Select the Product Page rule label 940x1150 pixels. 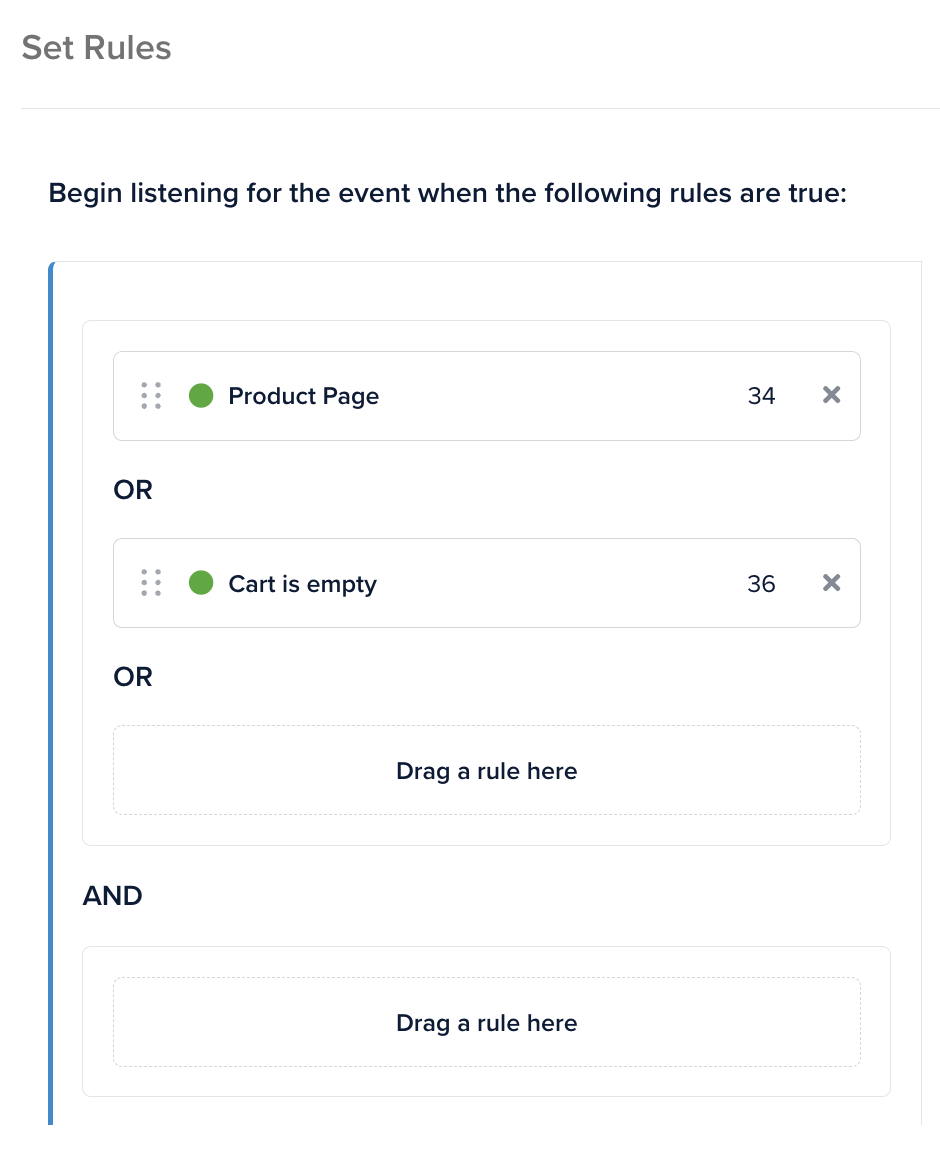click(303, 396)
